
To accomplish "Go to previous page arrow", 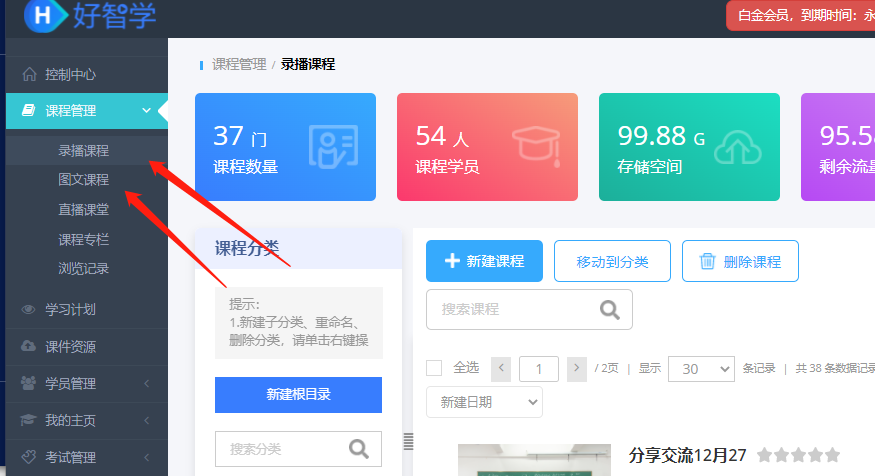I will click(501, 369).
